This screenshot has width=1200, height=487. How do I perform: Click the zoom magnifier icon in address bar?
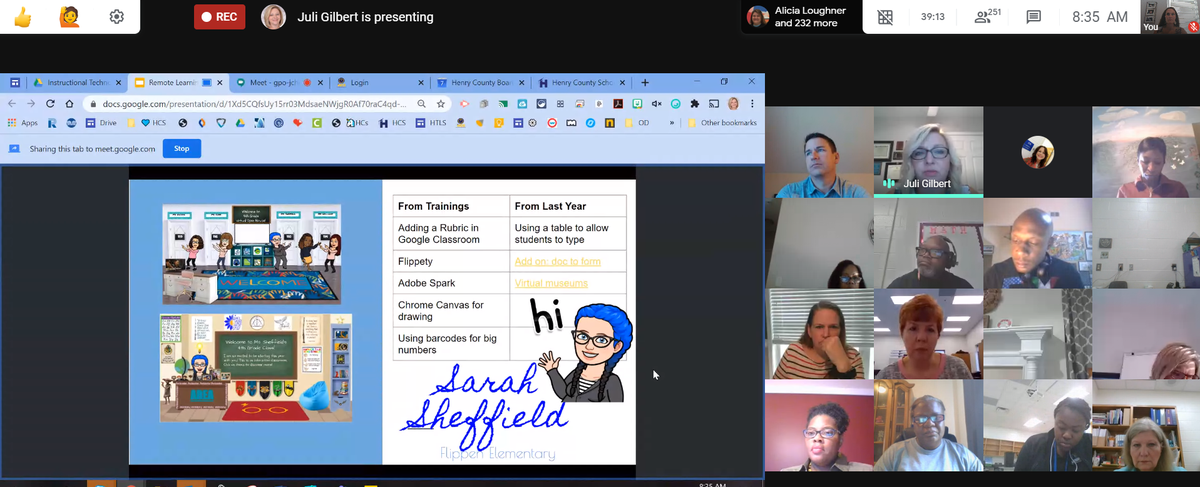[x=424, y=103]
